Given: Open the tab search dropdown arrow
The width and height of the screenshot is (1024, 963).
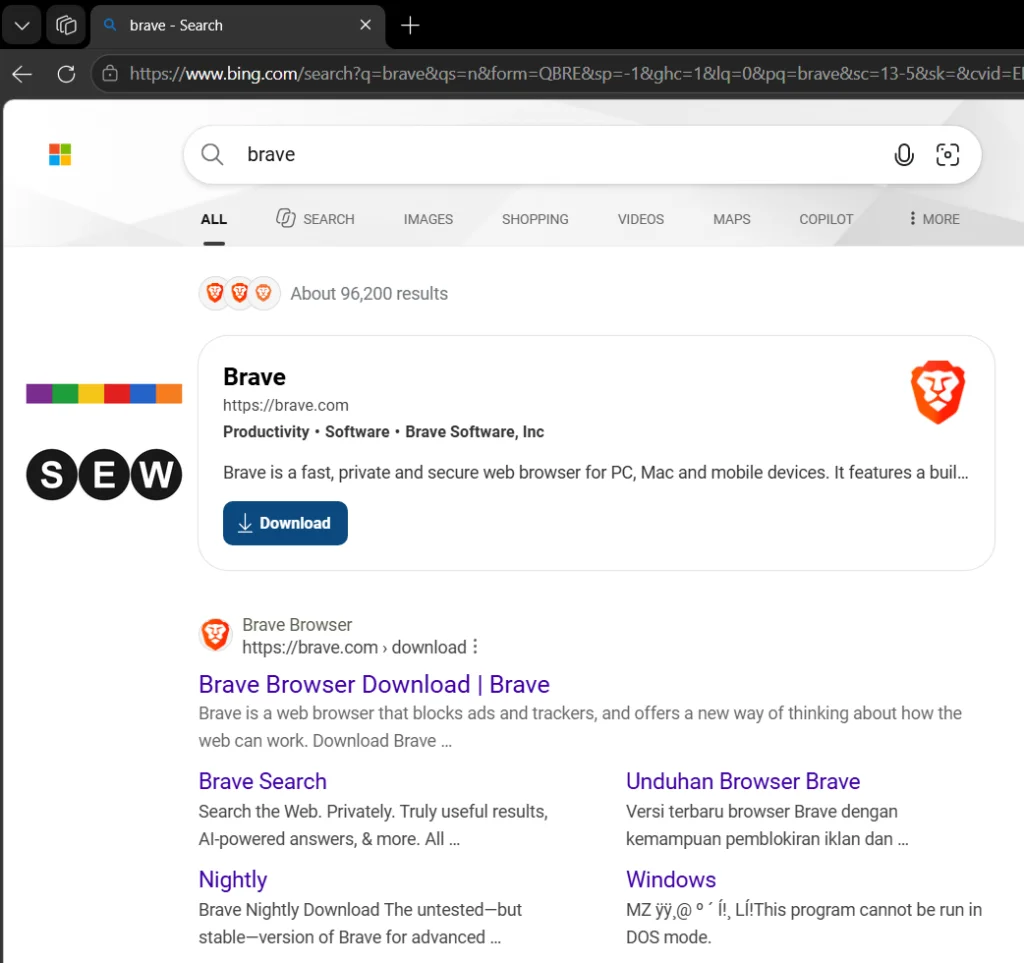Looking at the screenshot, I should [x=22, y=25].
